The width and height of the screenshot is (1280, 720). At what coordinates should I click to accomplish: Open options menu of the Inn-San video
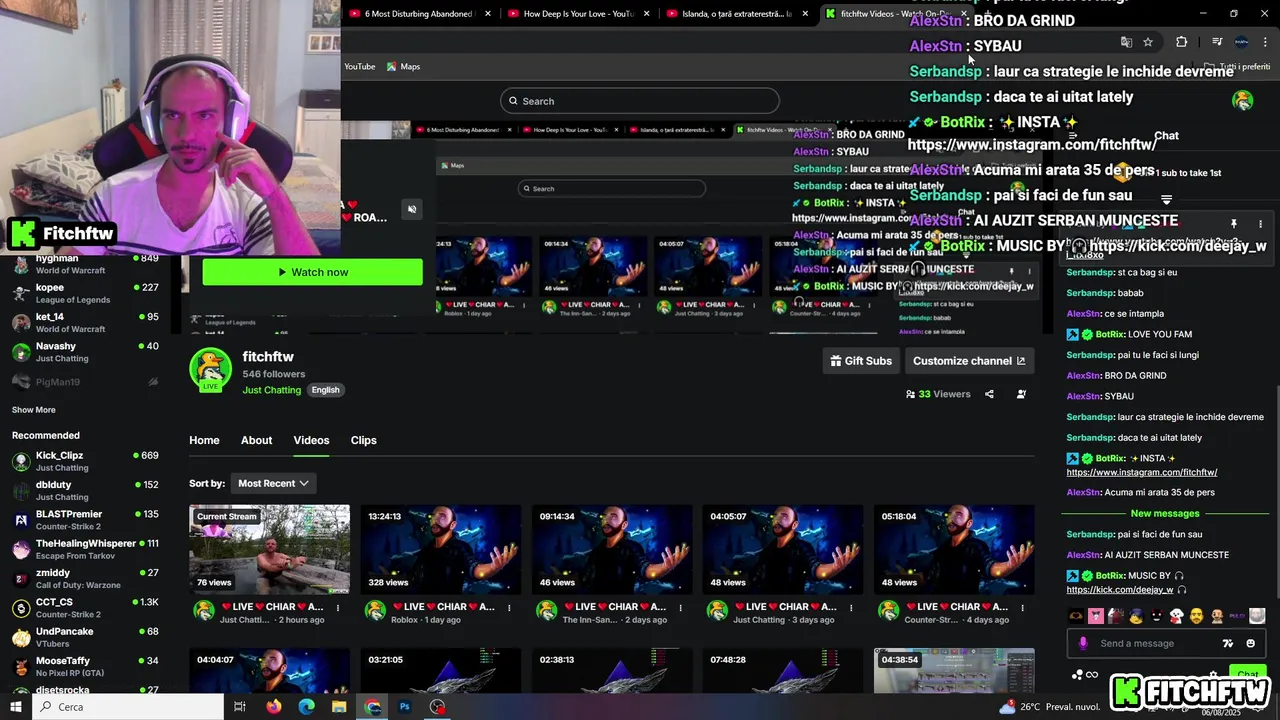click(x=680, y=607)
